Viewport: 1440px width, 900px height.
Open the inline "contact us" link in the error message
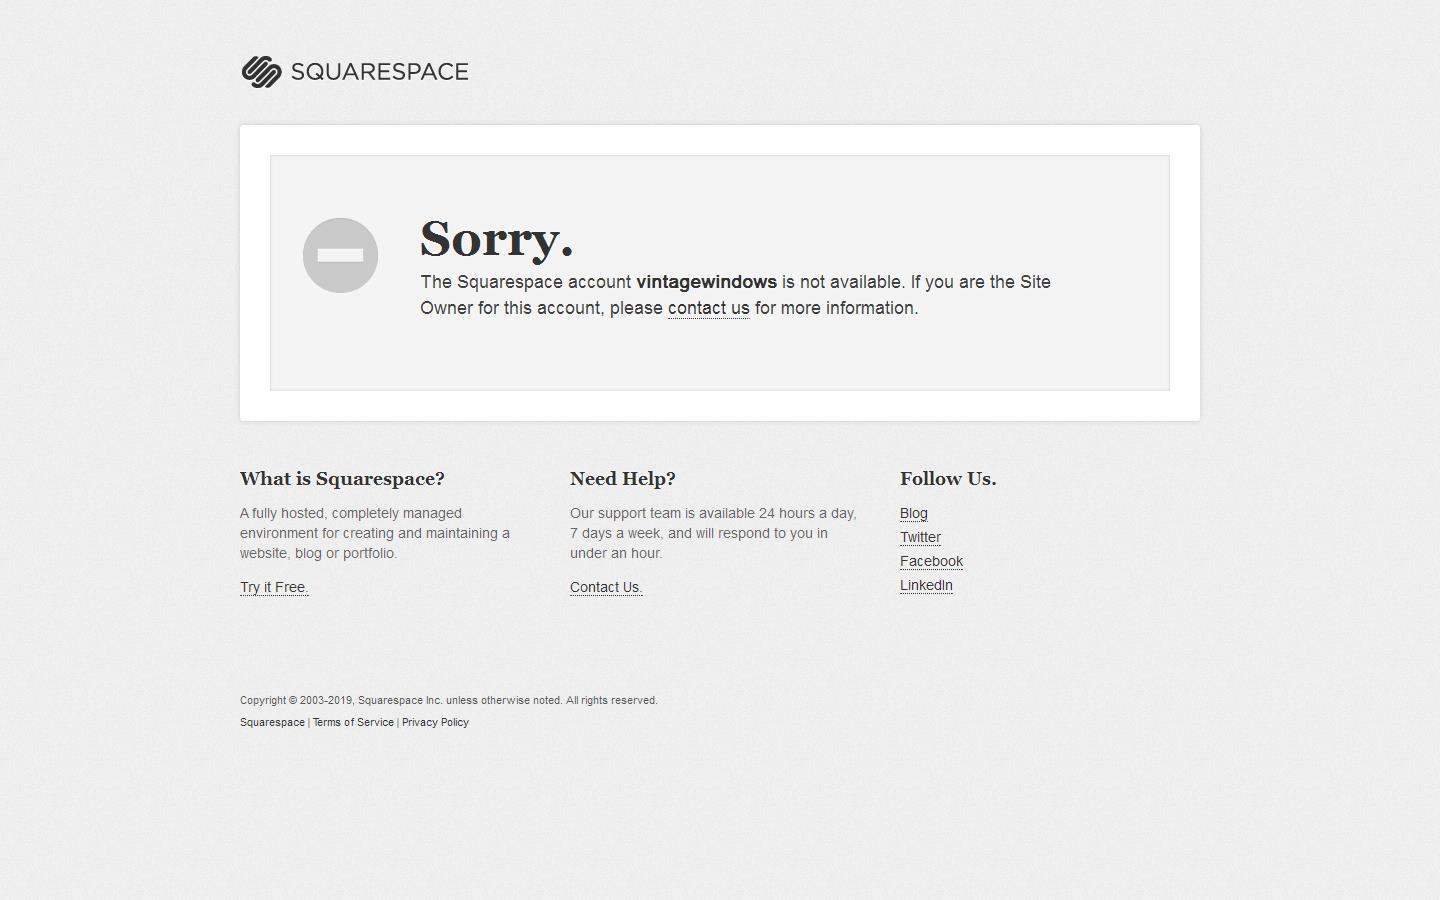[708, 308]
